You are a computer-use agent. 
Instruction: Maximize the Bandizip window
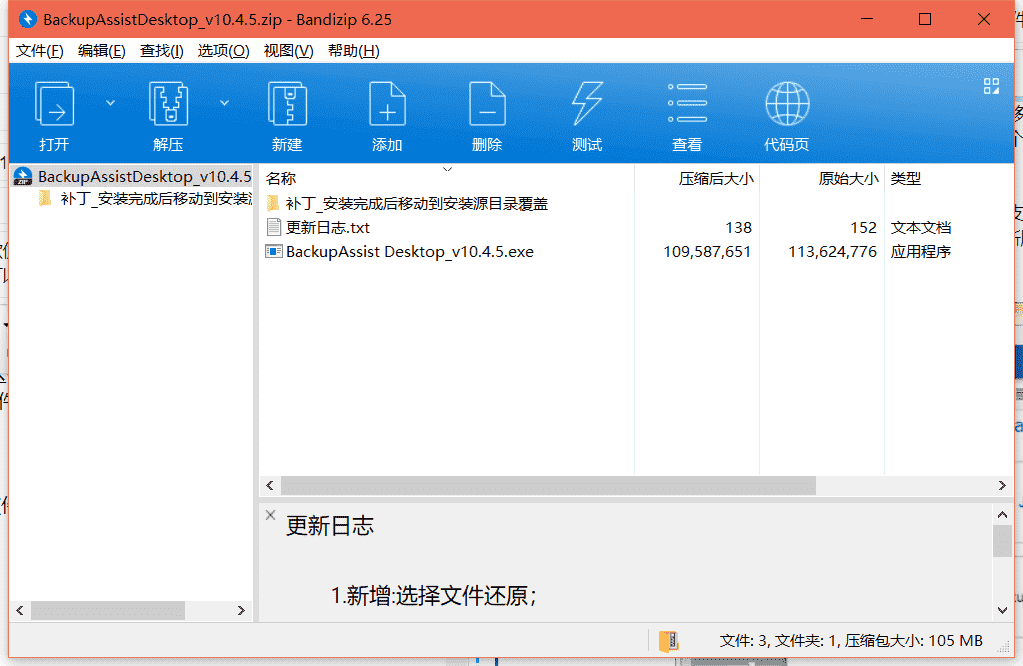924,20
